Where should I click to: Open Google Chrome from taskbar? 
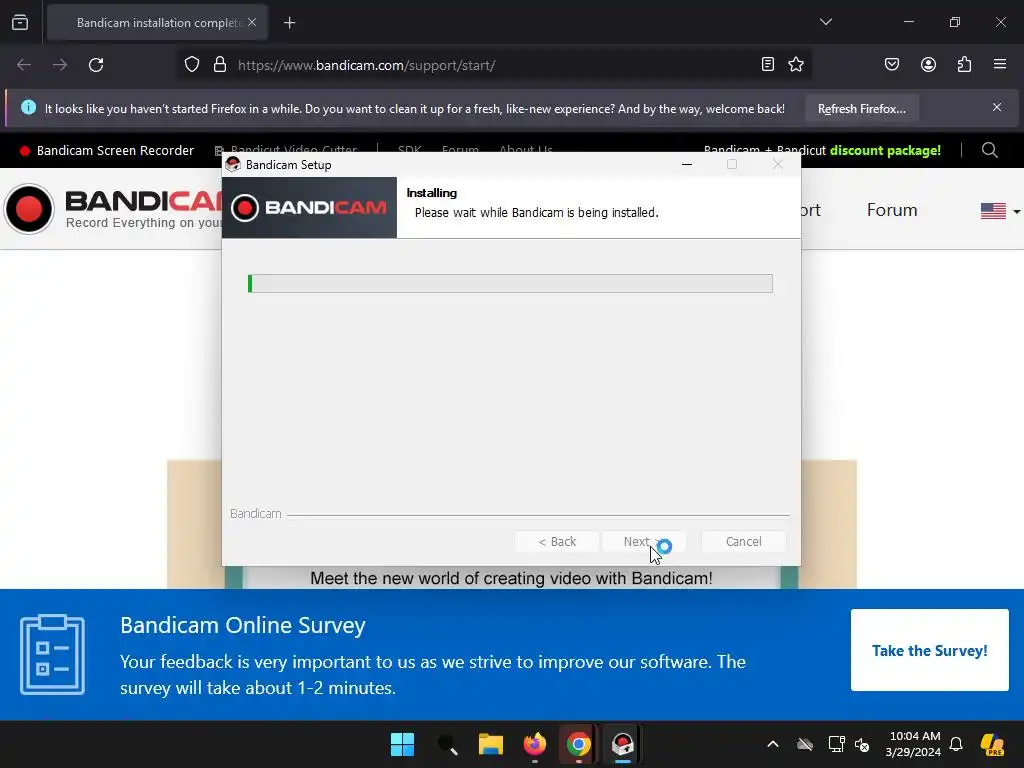click(579, 744)
